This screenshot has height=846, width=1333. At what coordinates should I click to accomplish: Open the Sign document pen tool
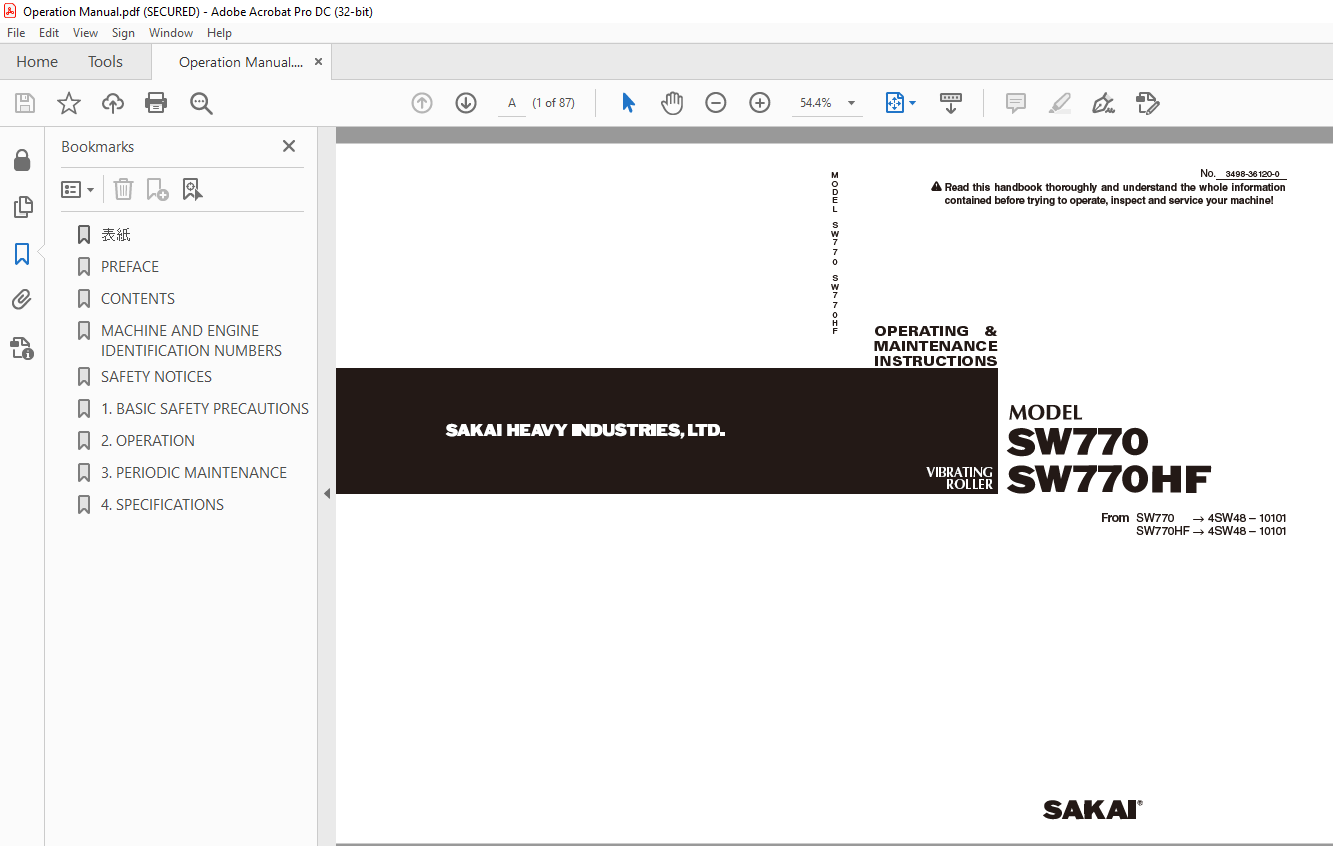[x=1104, y=103]
